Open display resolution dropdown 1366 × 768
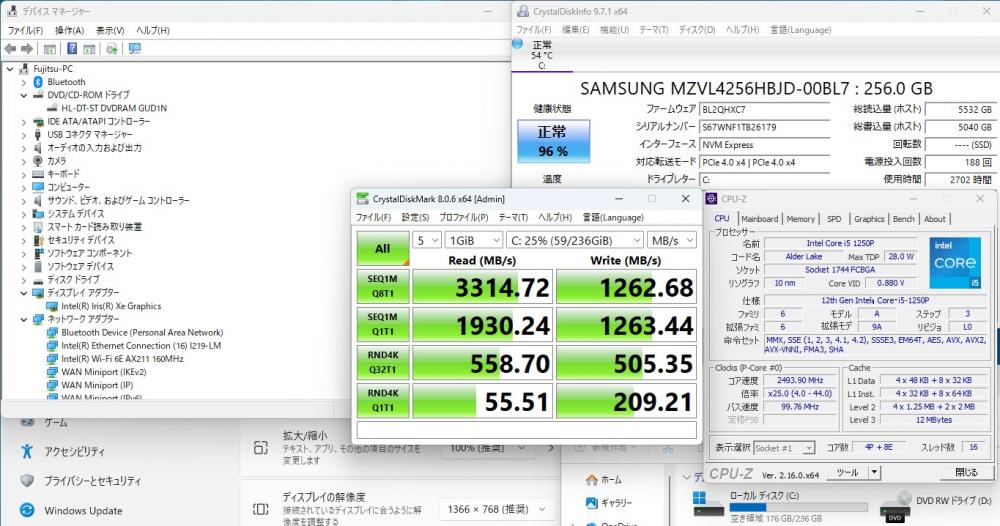The height and width of the screenshot is (526, 1000). (x=496, y=509)
